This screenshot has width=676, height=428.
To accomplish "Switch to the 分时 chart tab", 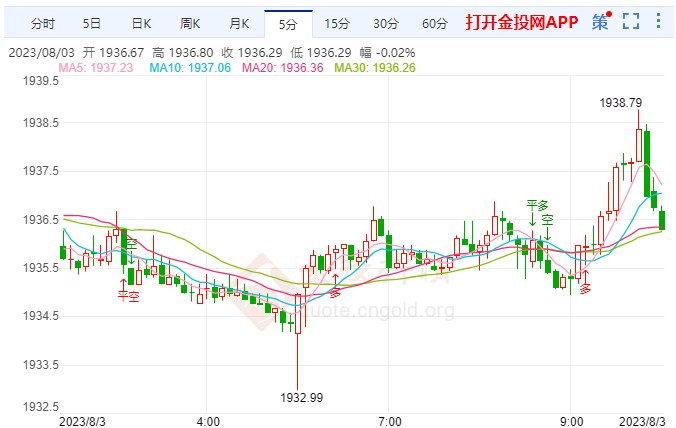I will (43, 23).
